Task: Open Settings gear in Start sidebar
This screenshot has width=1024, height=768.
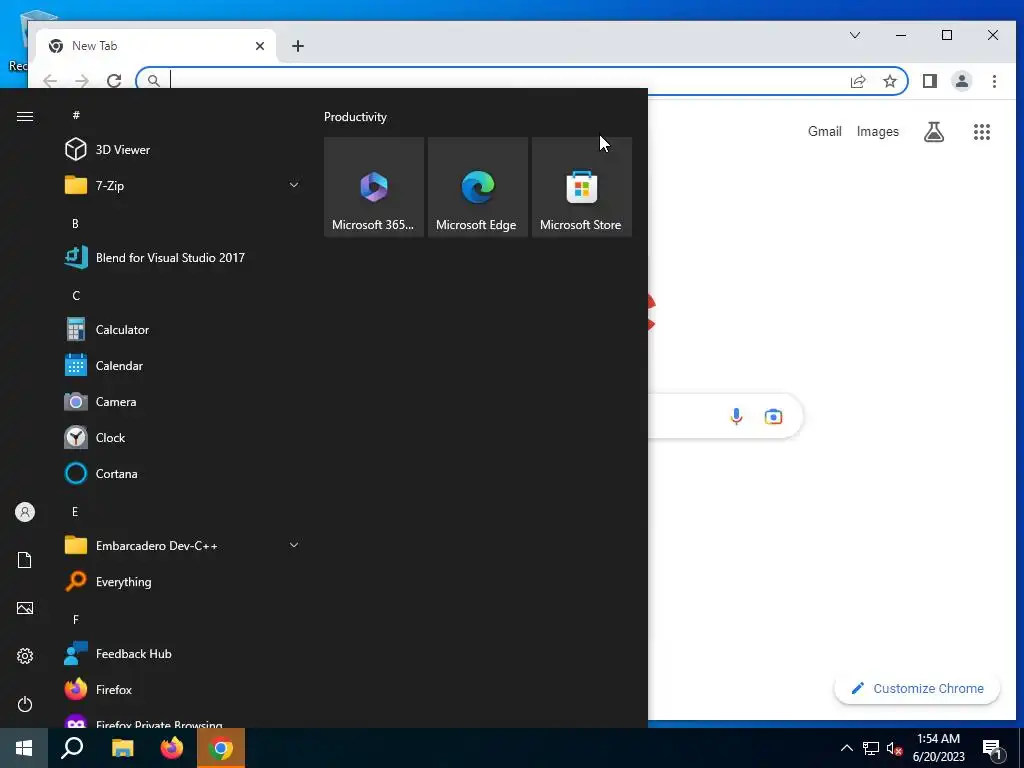Action: pos(25,656)
